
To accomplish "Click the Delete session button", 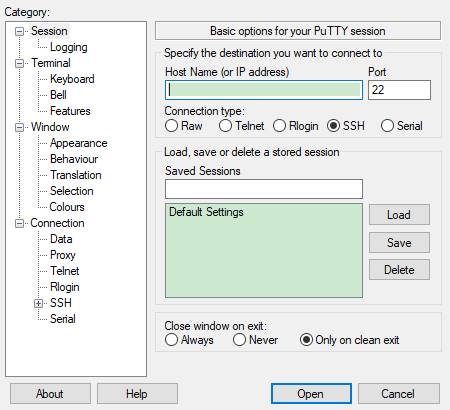I will click(399, 270).
